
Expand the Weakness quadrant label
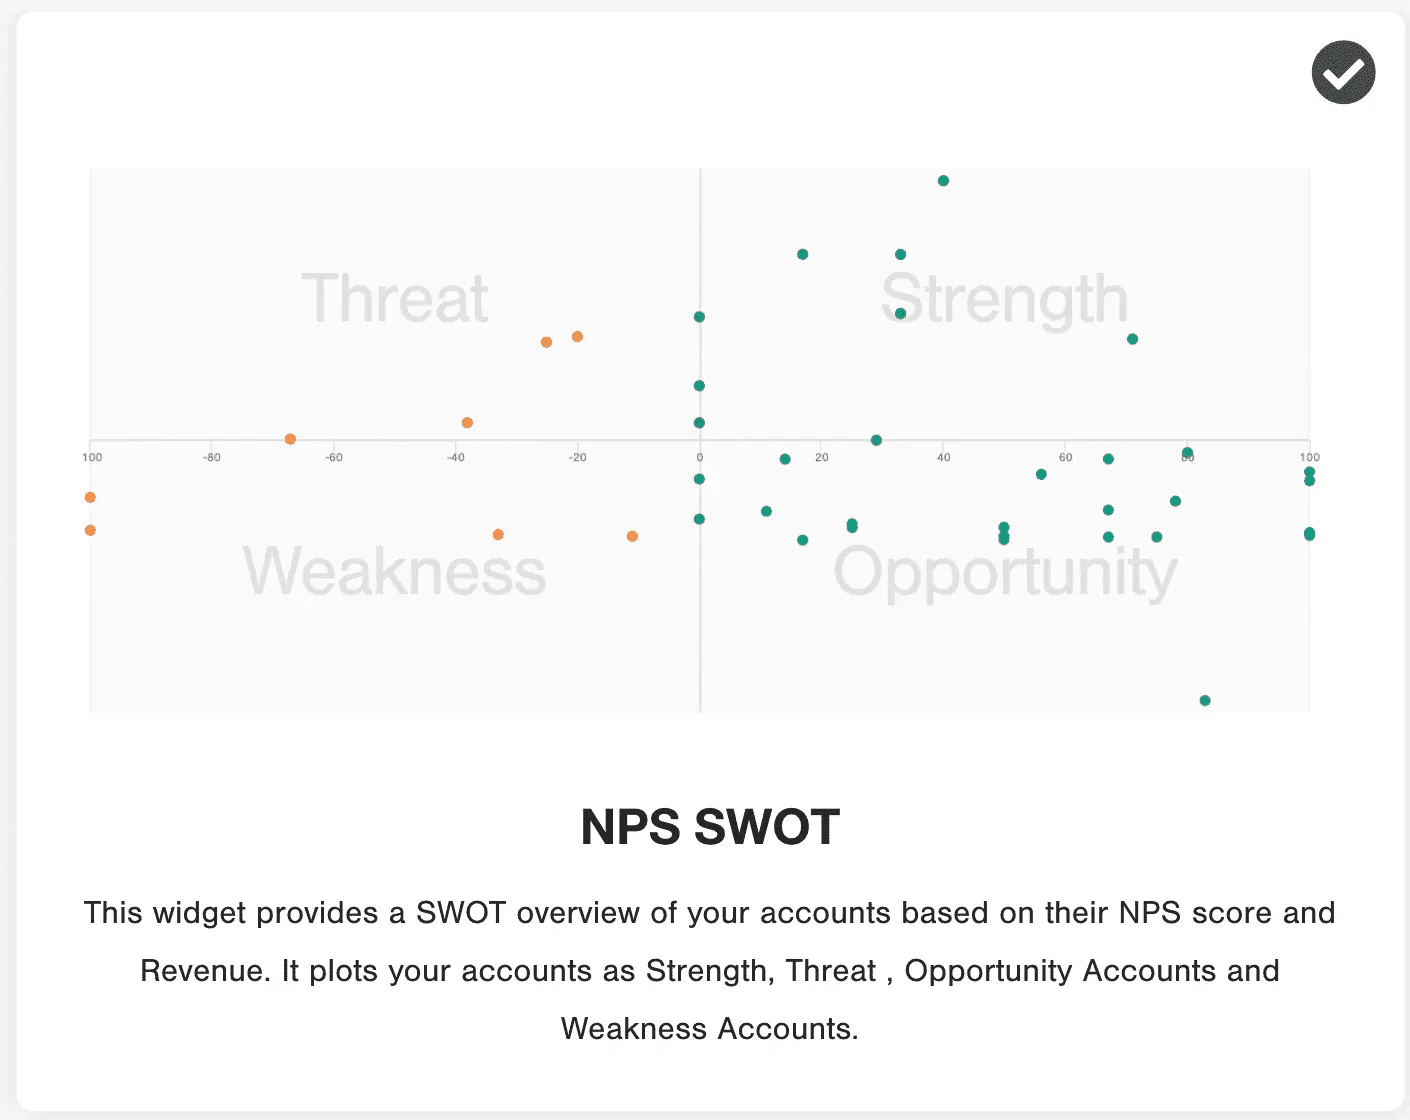(x=397, y=573)
